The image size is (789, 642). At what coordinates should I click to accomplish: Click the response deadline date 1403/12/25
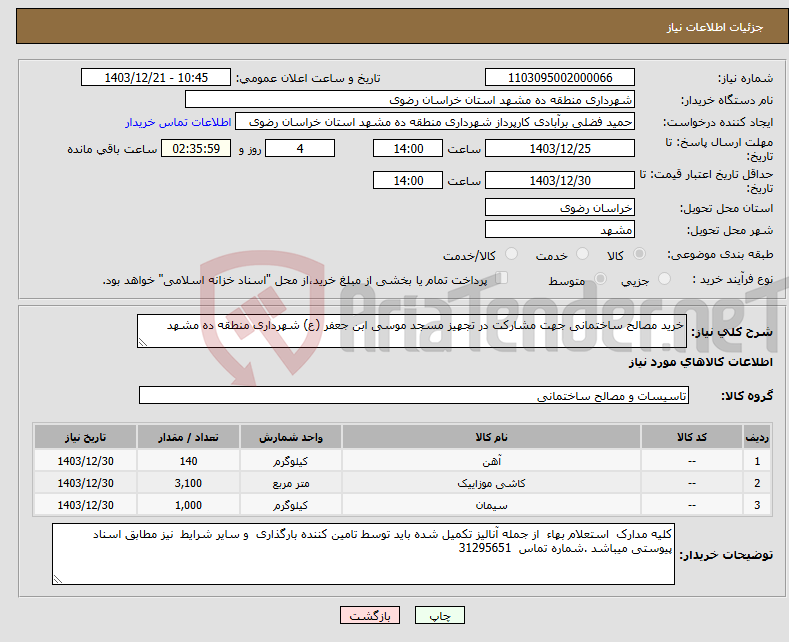pos(560,148)
